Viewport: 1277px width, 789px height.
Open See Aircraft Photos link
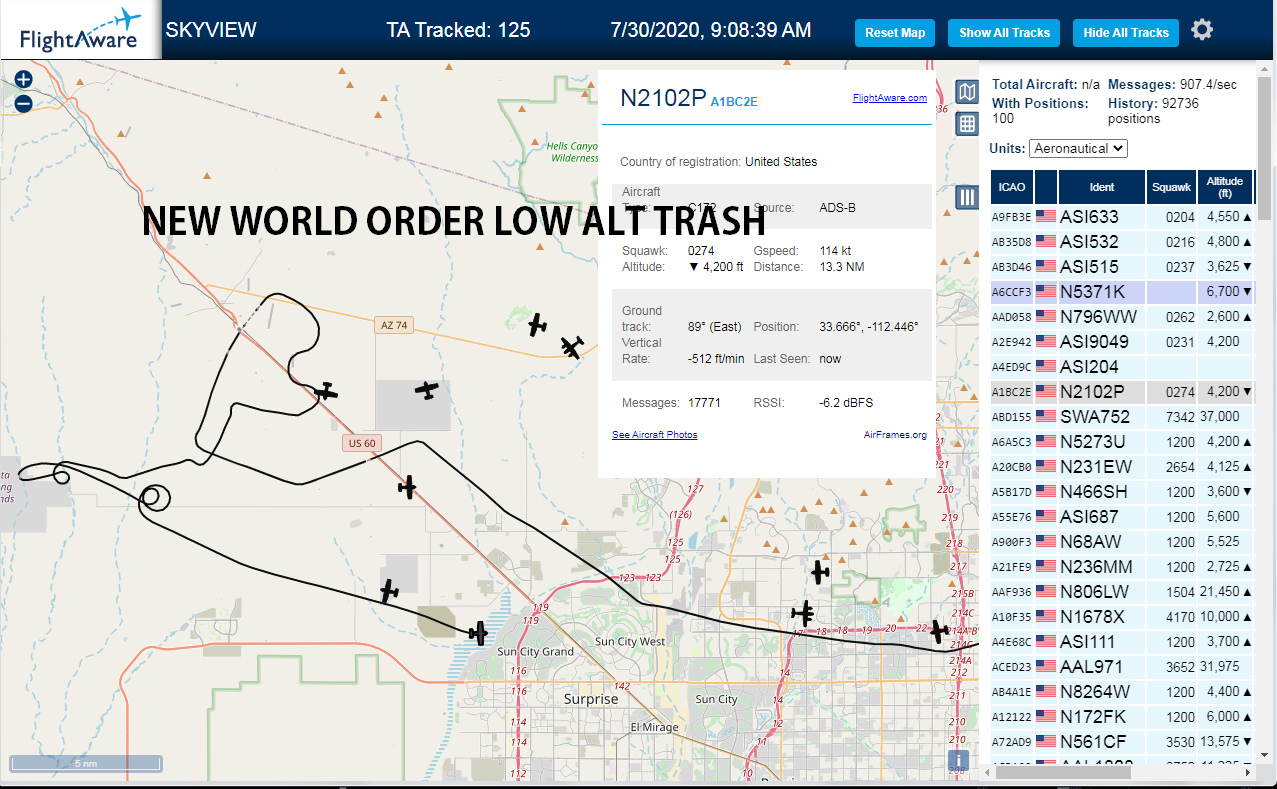coord(654,435)
